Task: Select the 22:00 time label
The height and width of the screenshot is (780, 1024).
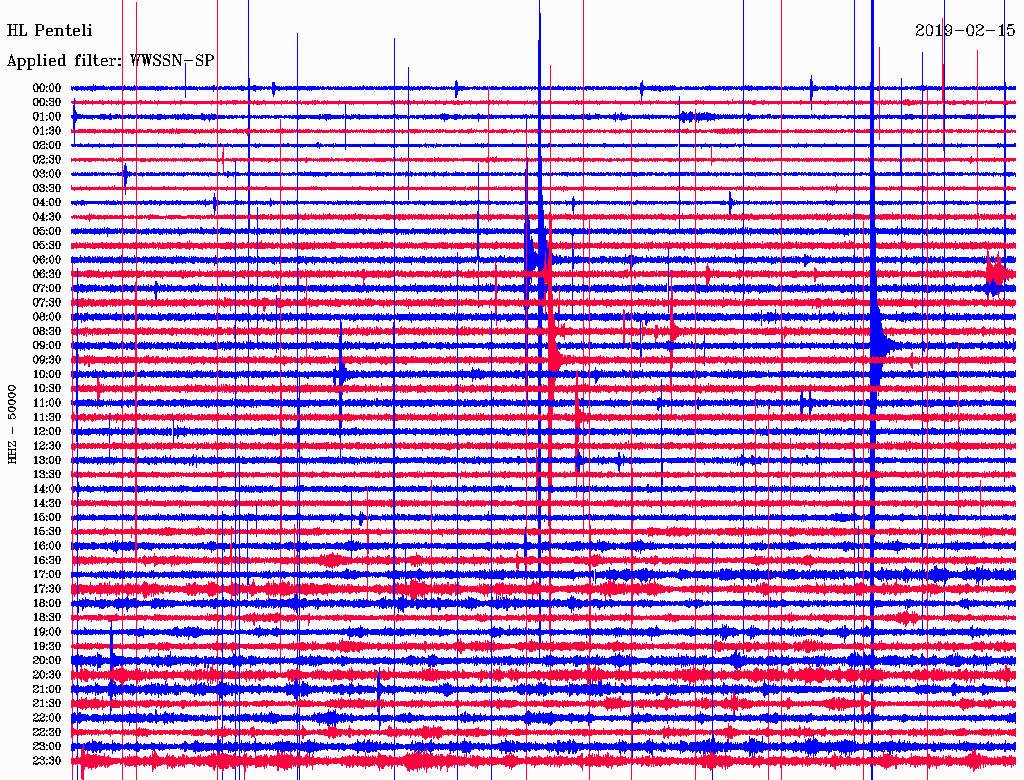Action: [x=47, y=718]
